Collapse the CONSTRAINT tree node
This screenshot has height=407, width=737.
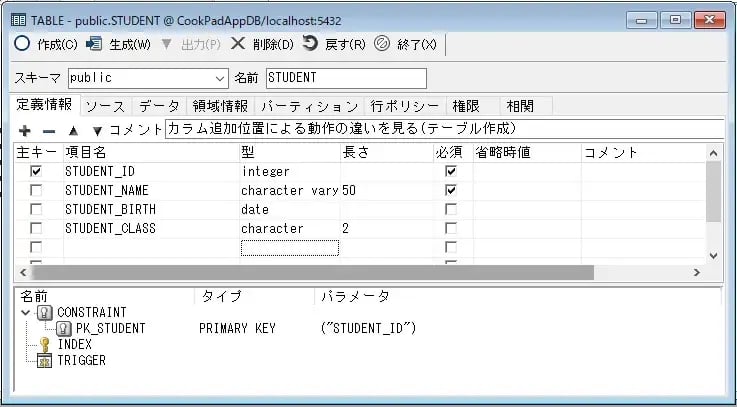[x=24, y=312]
